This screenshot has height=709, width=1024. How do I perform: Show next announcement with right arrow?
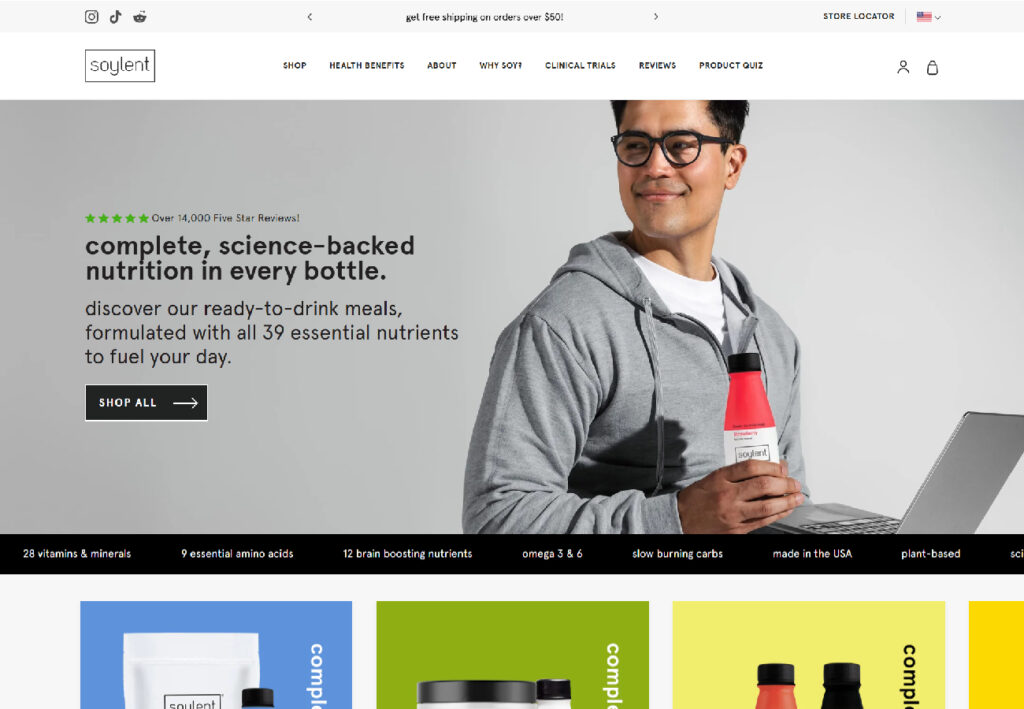(656, 17)
